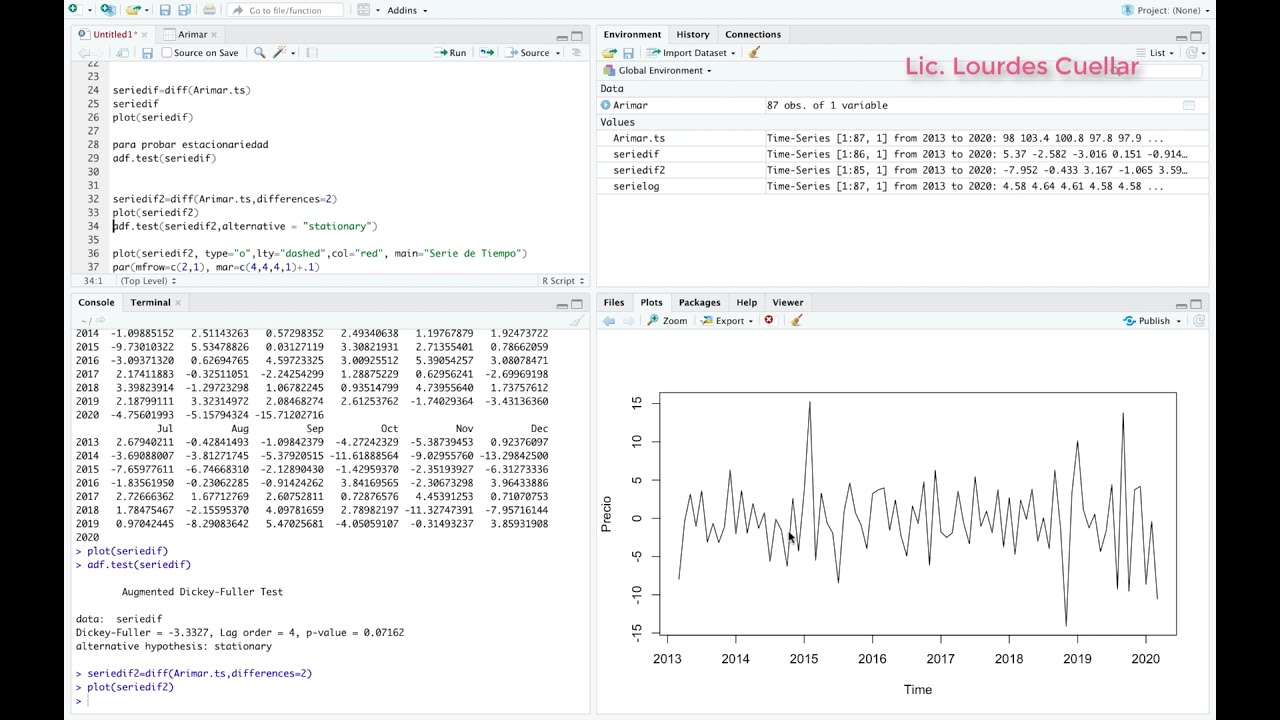
Task: Open the Export plot menu
Action: pos(727,321)
